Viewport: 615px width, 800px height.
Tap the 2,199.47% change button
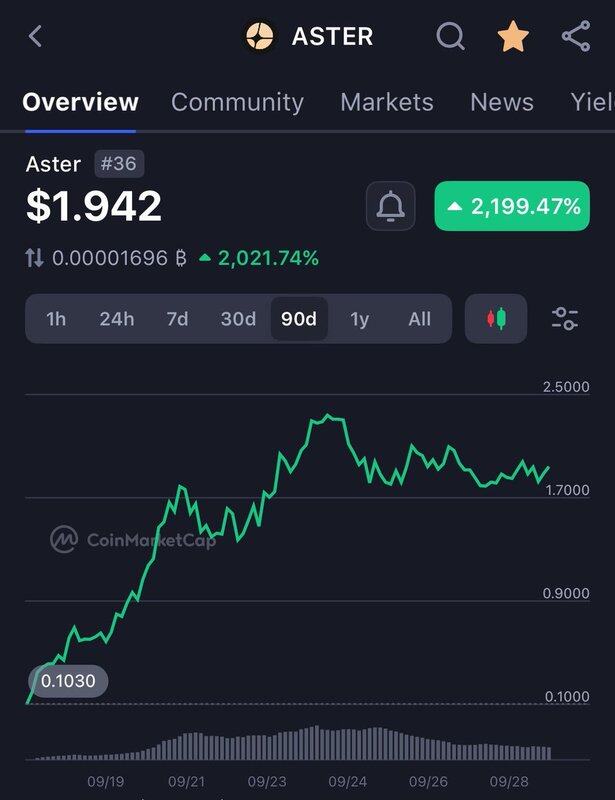[512, 207]
